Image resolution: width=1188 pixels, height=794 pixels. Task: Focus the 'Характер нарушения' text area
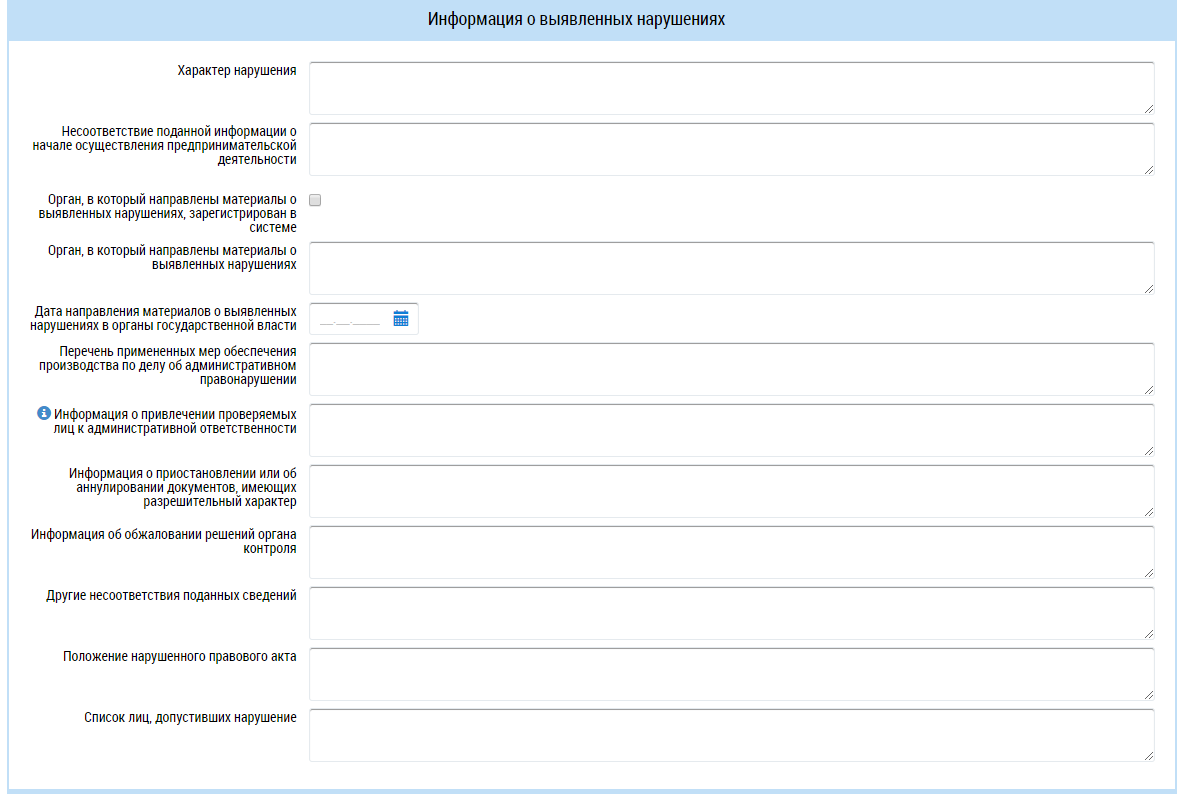(732, 88)
